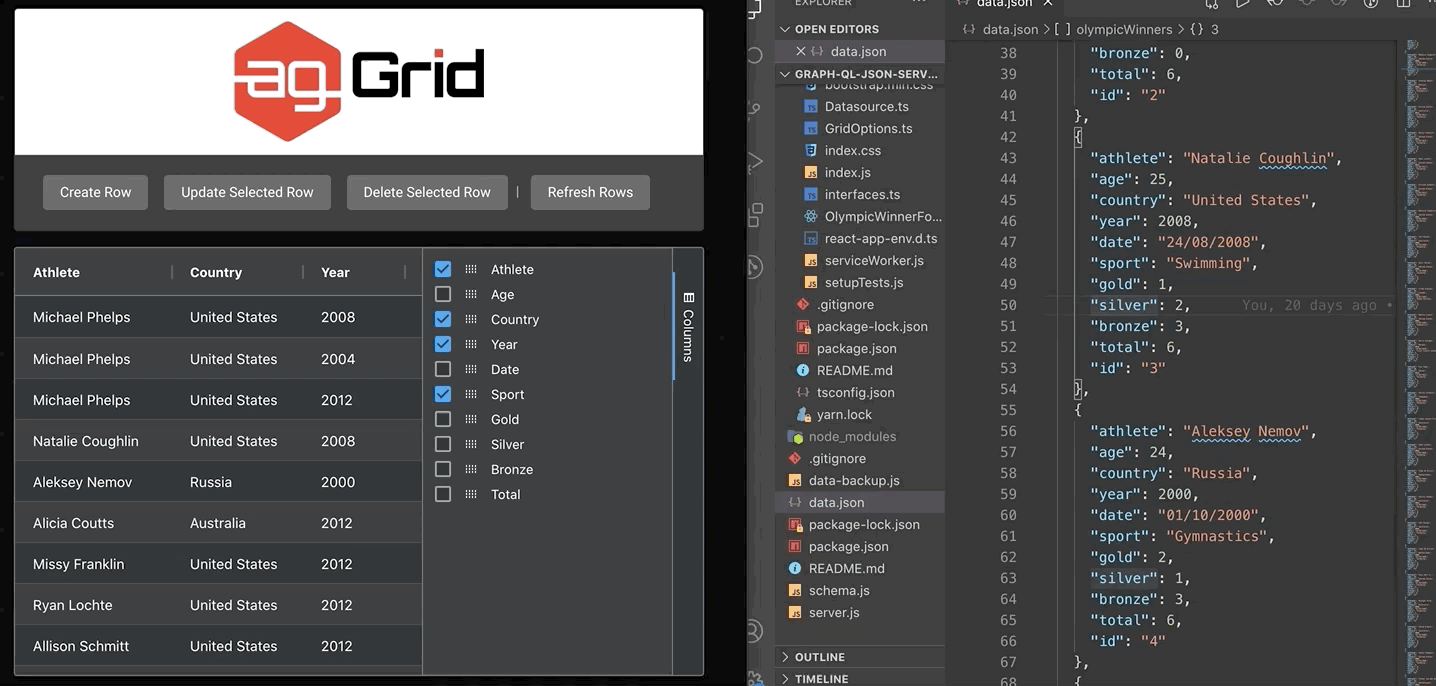Click the "Natalie Coughlin" value in editor

pos(1260,158)
